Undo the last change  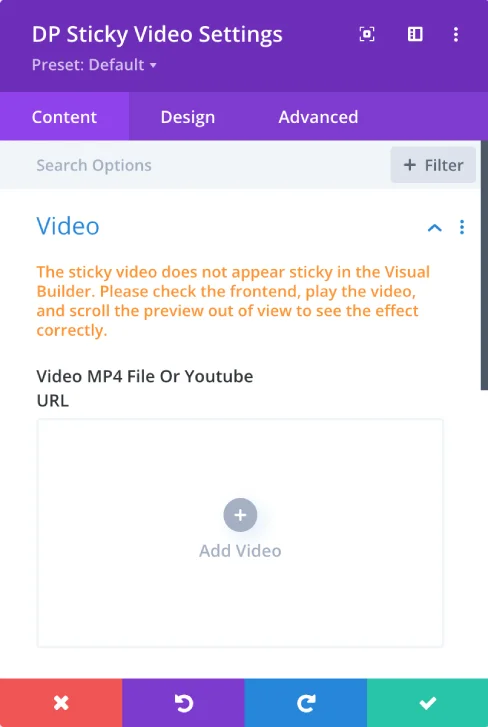point(183,703)
